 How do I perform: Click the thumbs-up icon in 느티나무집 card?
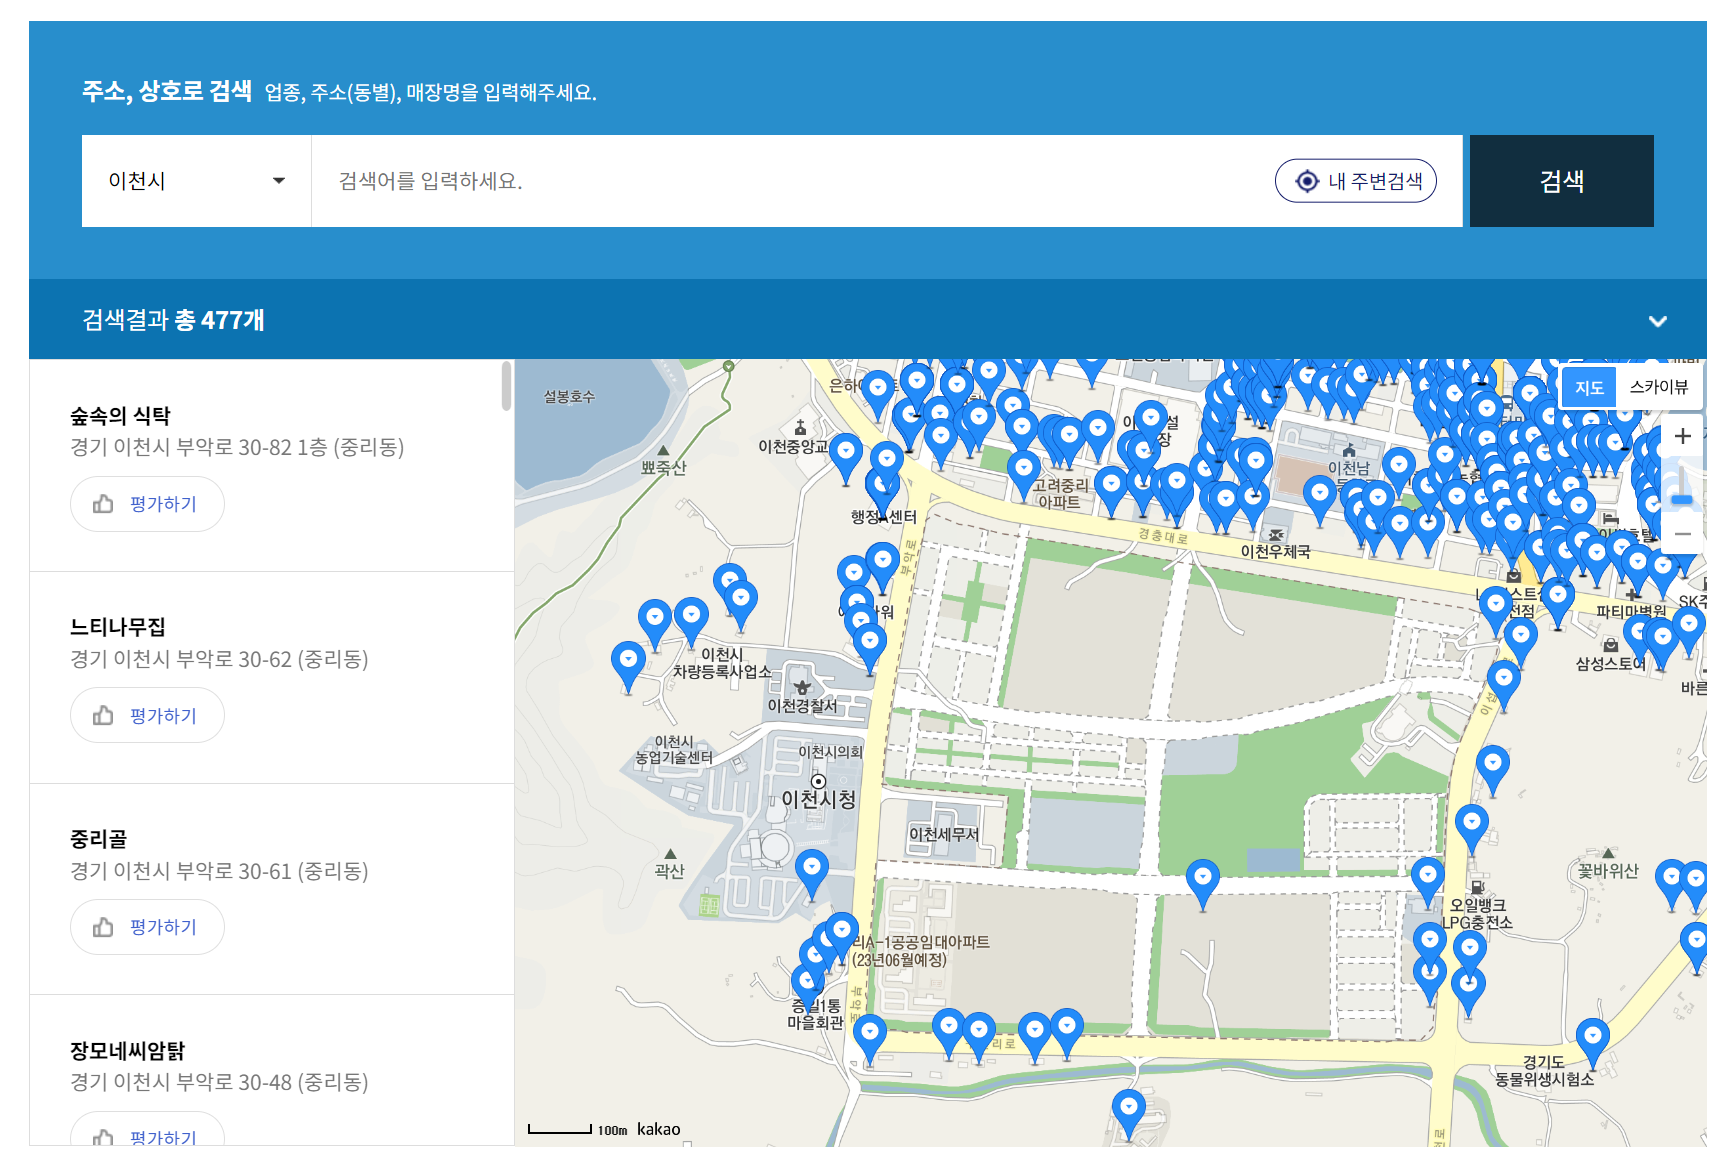pyautogui.click(x=103, y=716)
